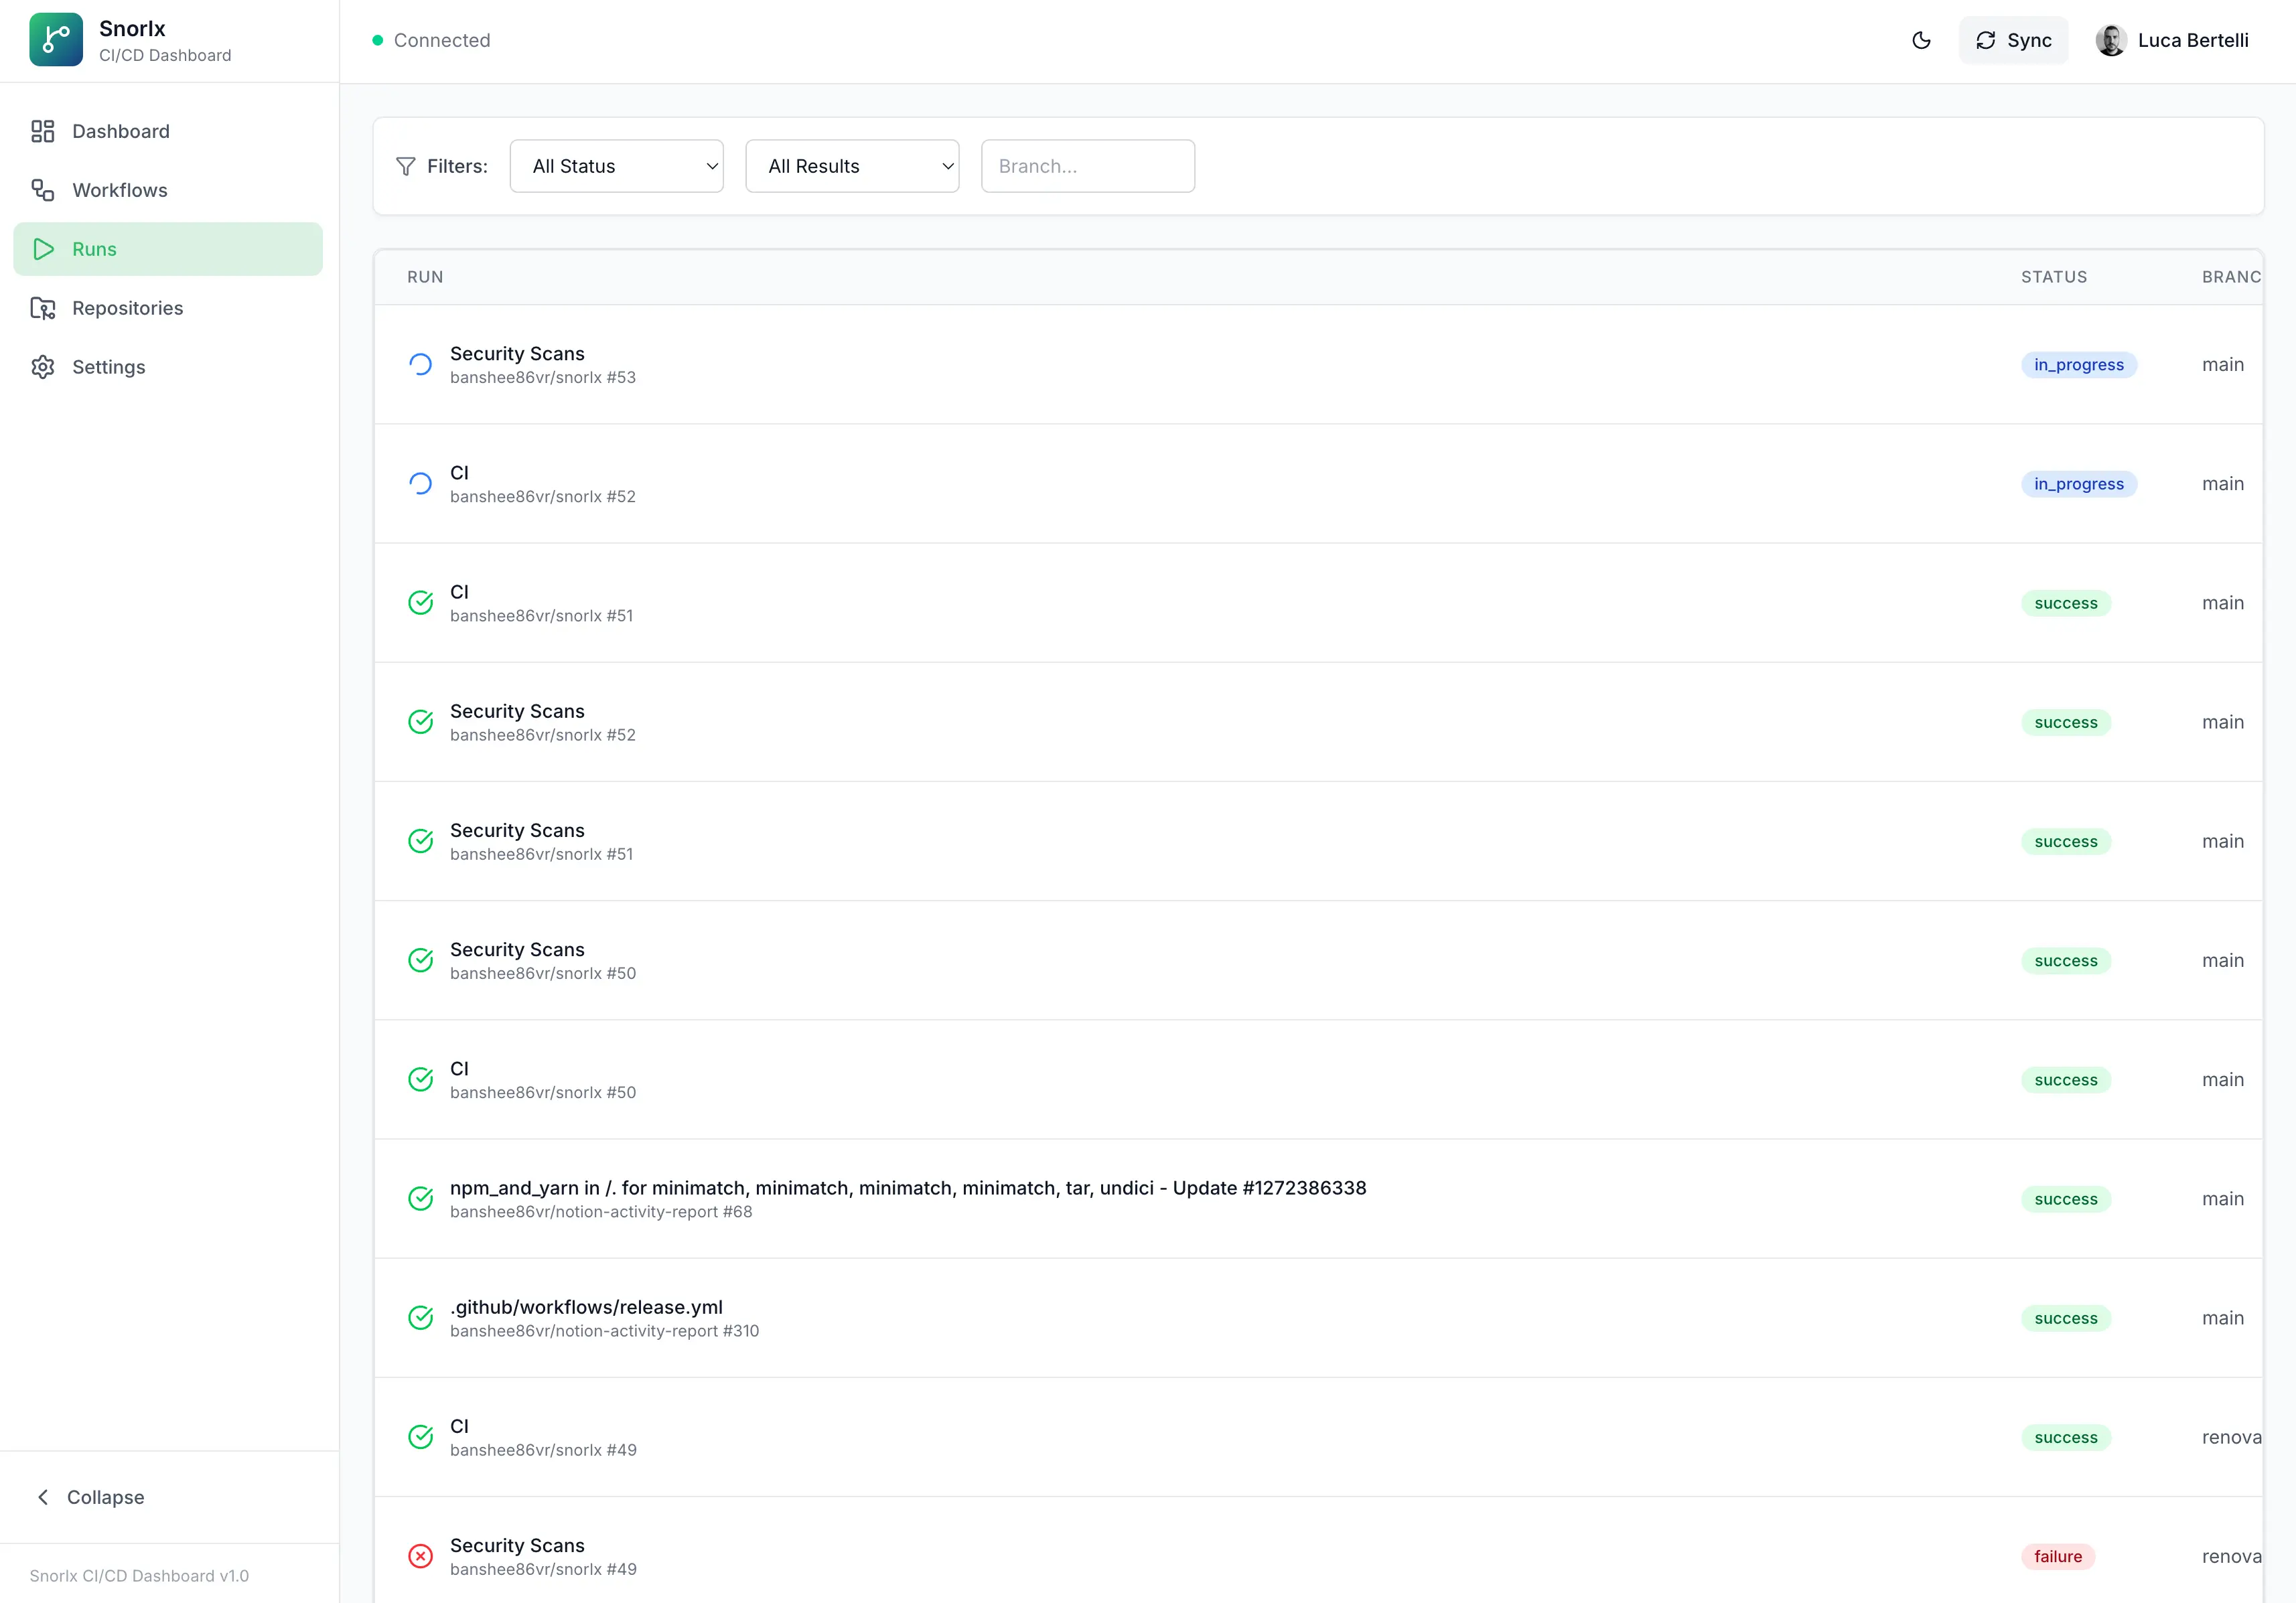
Task: Click success check icon for CI #51
Action: pos(421,603)
